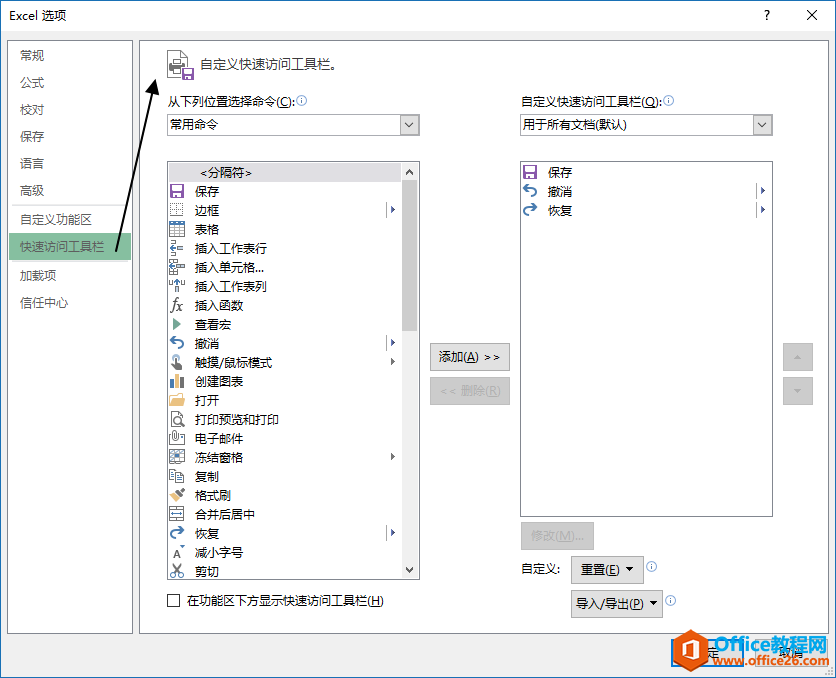Open the 用于所有文档(默认) dropdown
This screenshot has height=678, width=836.
[x=762, y=125]
